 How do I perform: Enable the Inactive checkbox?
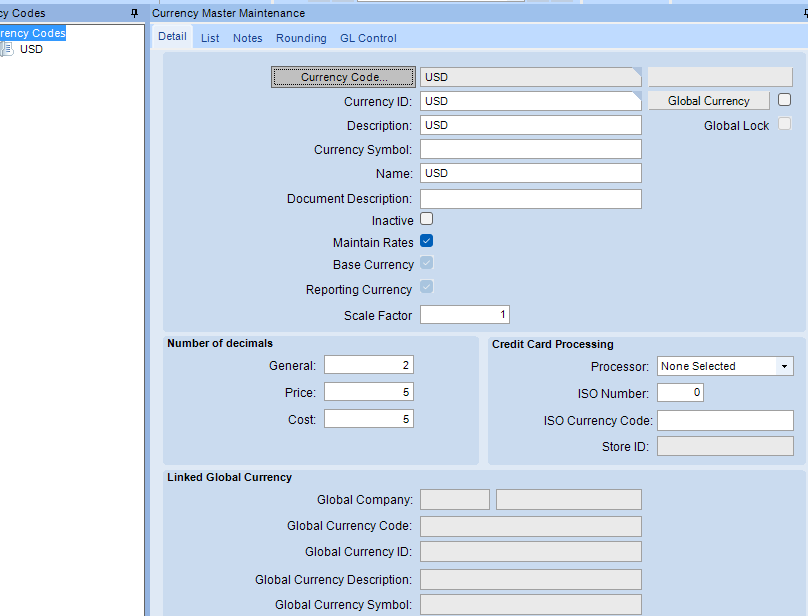click(x=427, y=219)
